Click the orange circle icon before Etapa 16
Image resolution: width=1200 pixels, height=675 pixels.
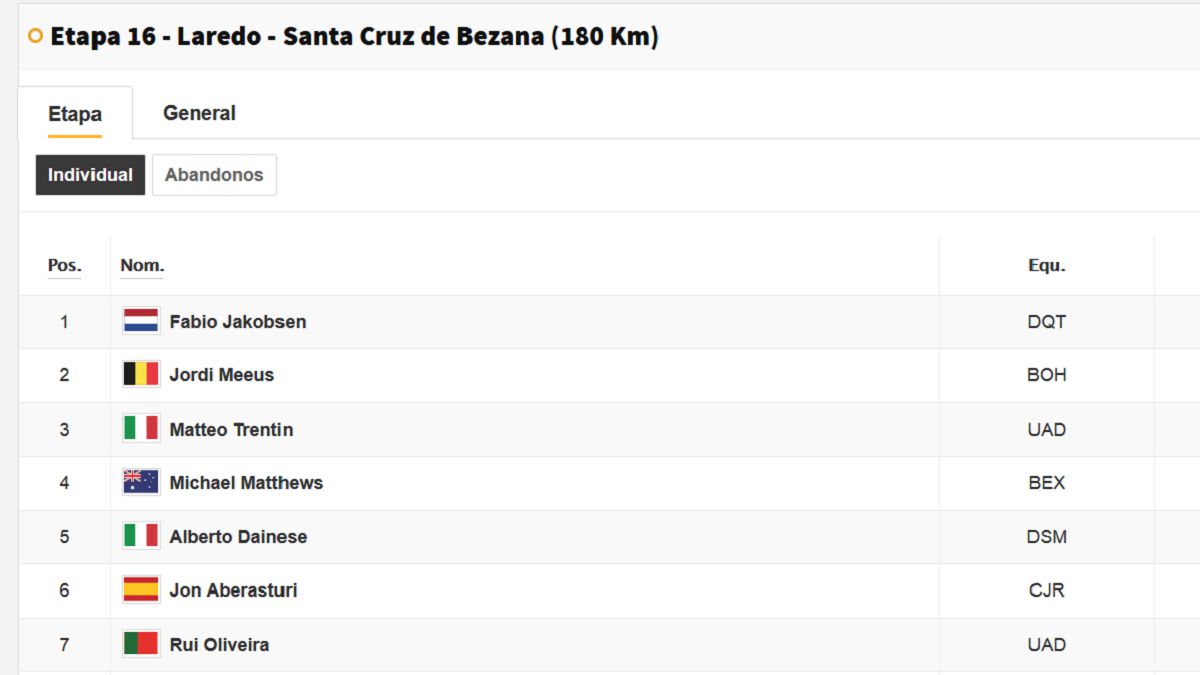[x=36, y=36]
